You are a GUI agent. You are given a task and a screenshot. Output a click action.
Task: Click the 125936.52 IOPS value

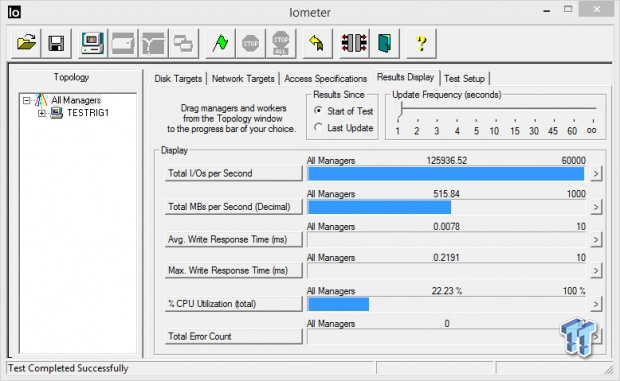[x=446, y=160]
